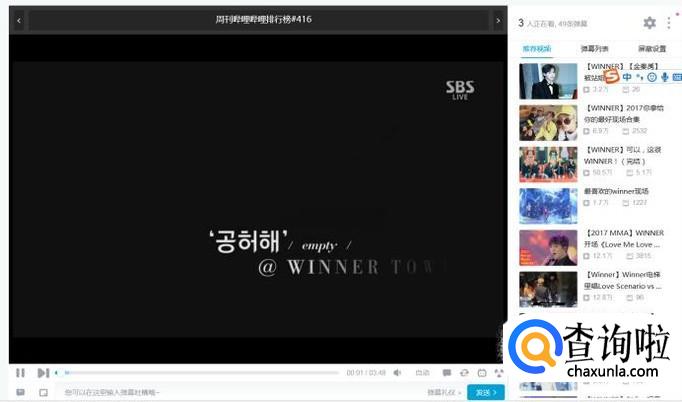This screenshot has width=682, height=402.
Task: Toggle the danmaku comment bubble icon in player bar
Action: tap(447, 373)
